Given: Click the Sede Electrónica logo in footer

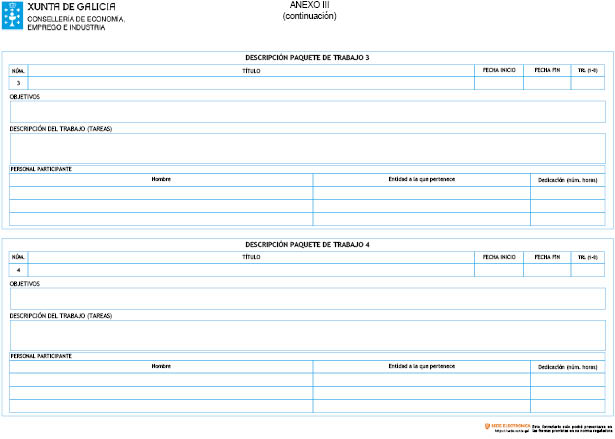Looking at the screenshot, I should (x=508, y=426).
